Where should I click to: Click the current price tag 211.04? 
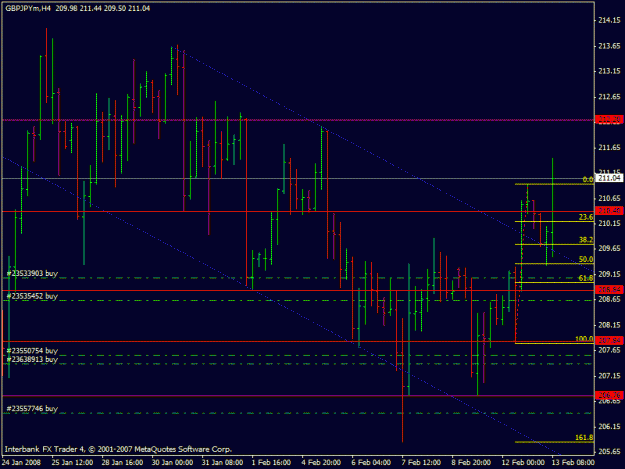click(609, 178)
